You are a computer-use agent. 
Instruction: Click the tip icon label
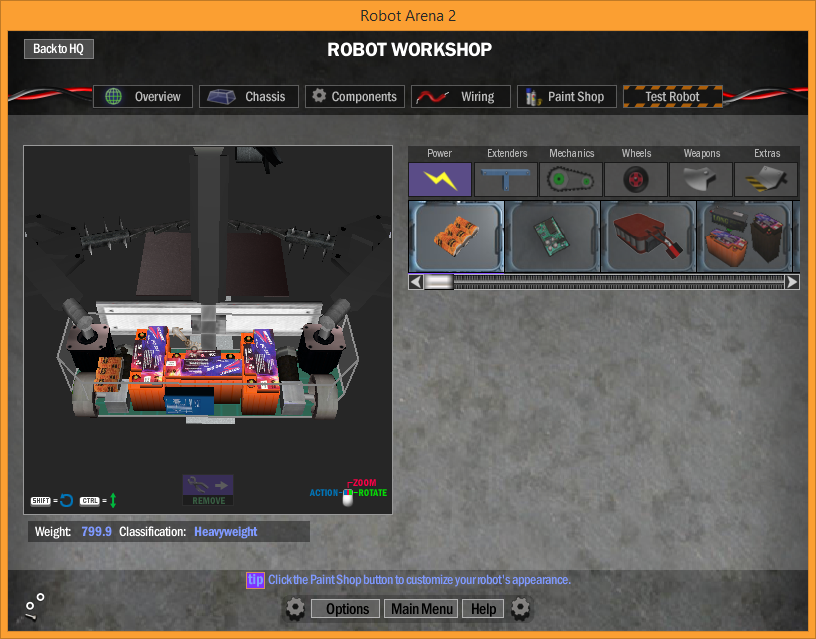[x=256, y=580]
